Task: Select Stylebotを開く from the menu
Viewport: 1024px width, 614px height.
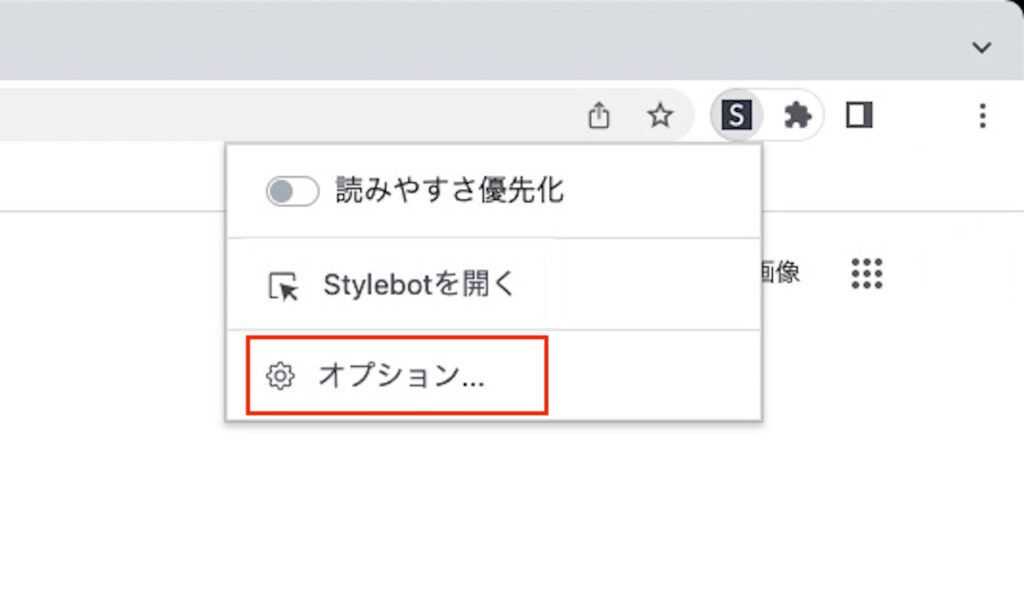Action: (x=417, y=283)
